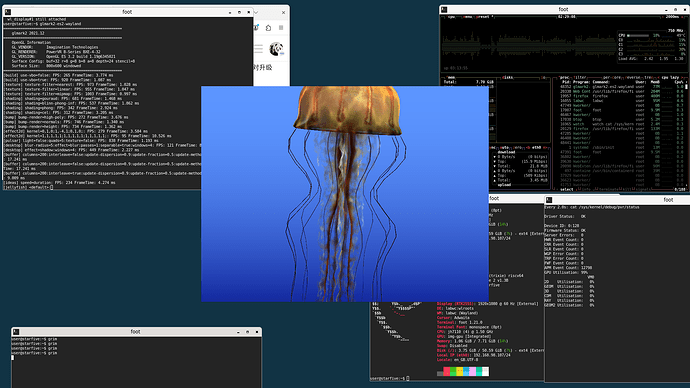Click the '[jellyfish] <default>' prompt line
This screenshot has width=690, height=388.
(28, 187)
